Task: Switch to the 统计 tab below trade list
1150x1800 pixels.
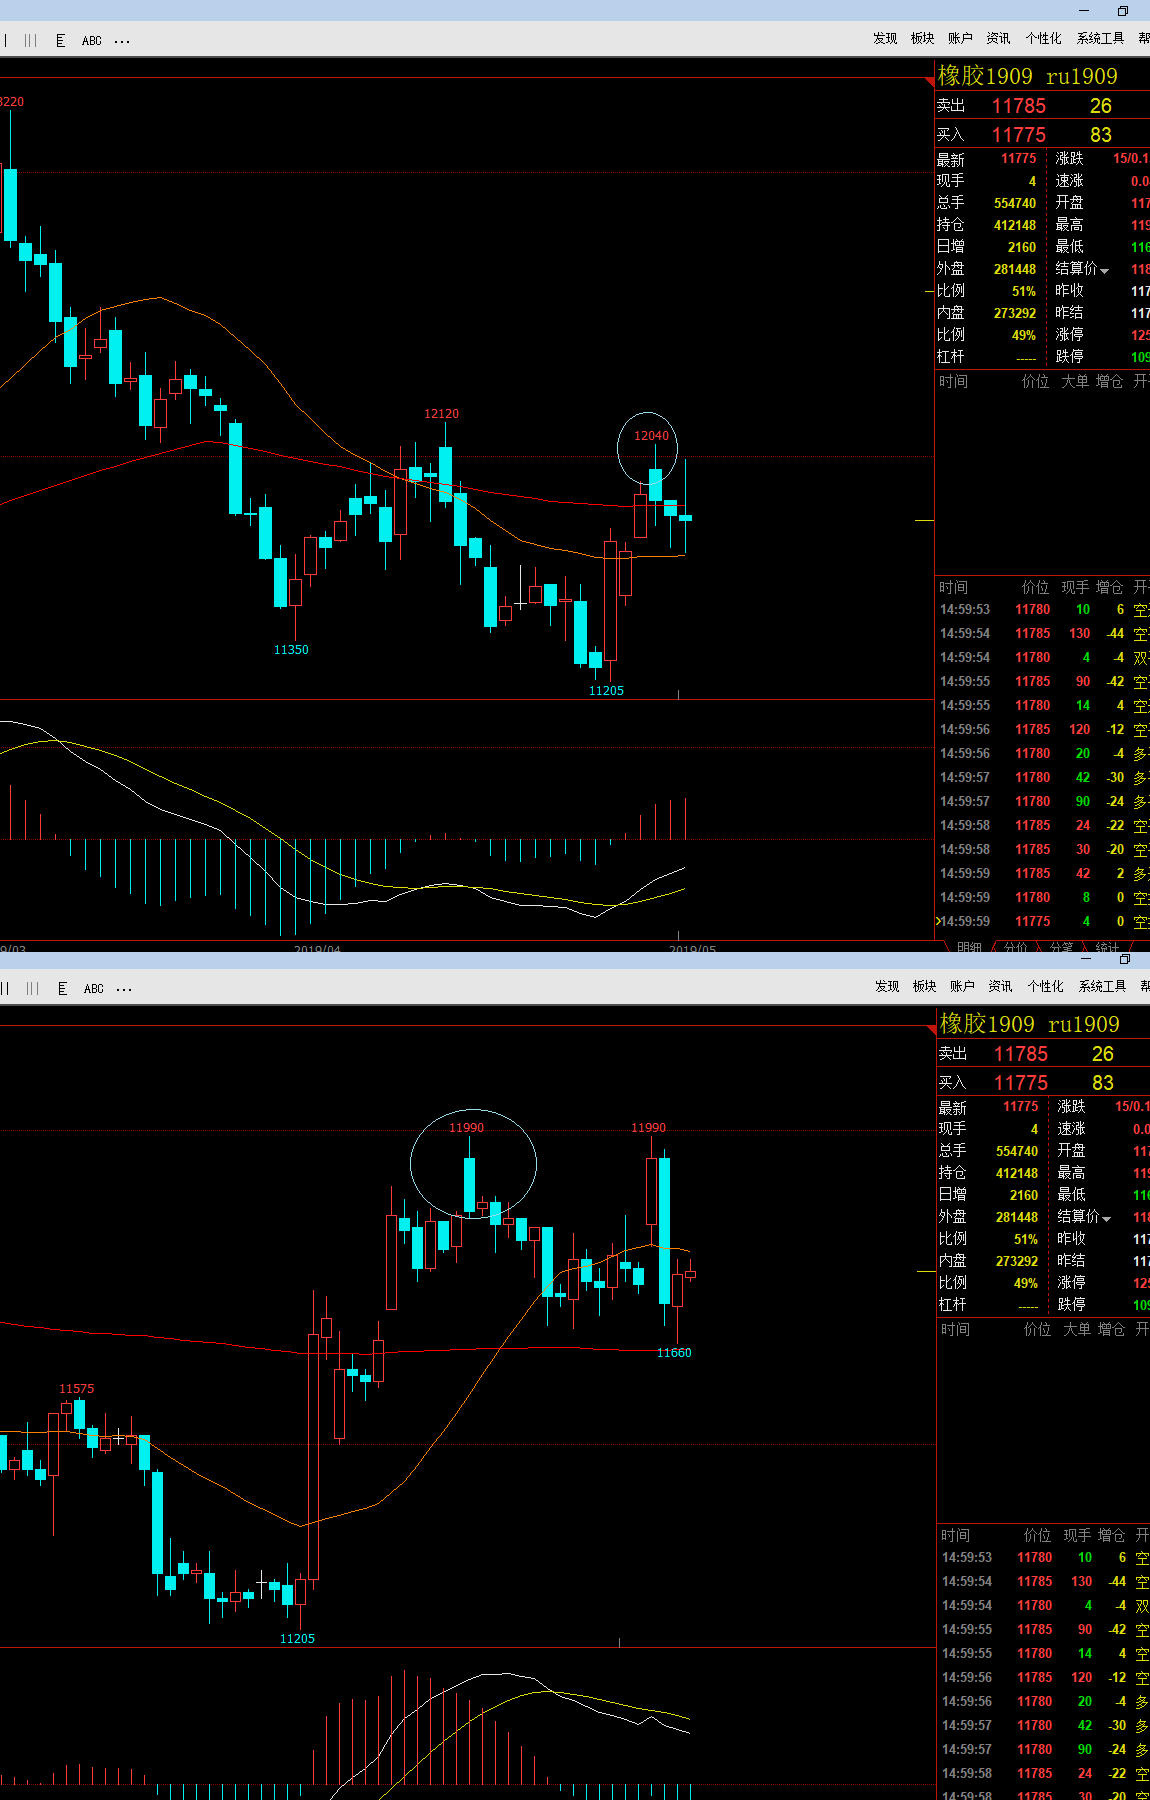Action: point(1107,946)
